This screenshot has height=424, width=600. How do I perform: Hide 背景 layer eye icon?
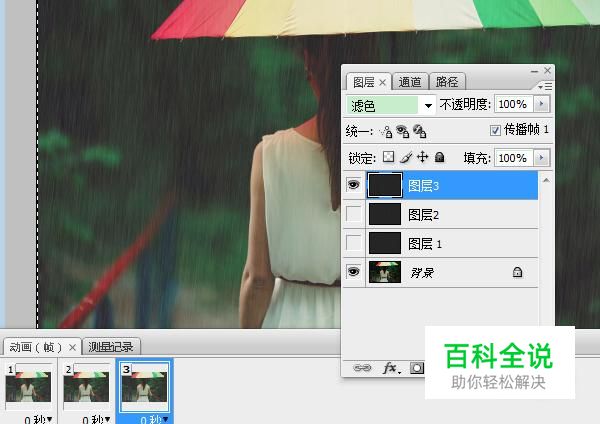coord(354,272)
